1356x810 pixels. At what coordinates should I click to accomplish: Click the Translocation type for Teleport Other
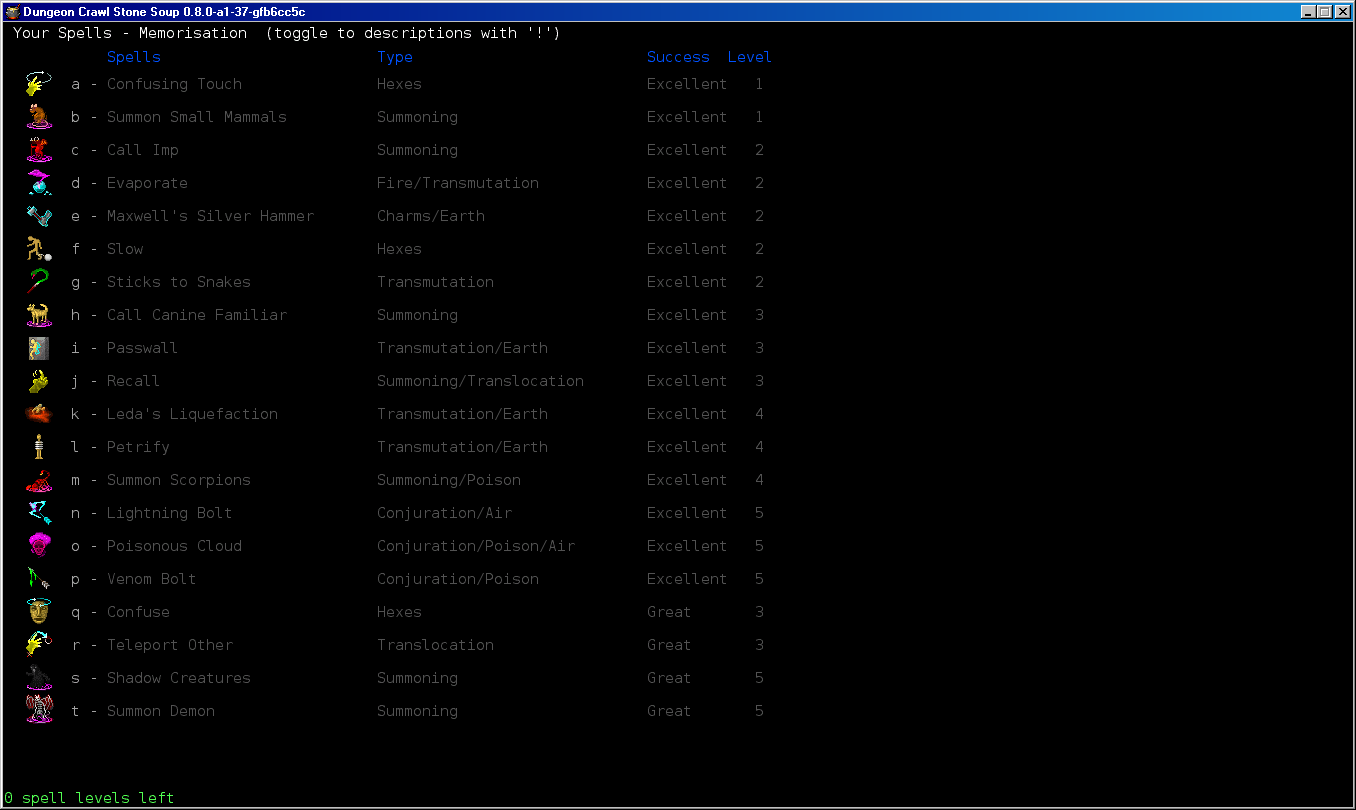click(x=435, y=645)
